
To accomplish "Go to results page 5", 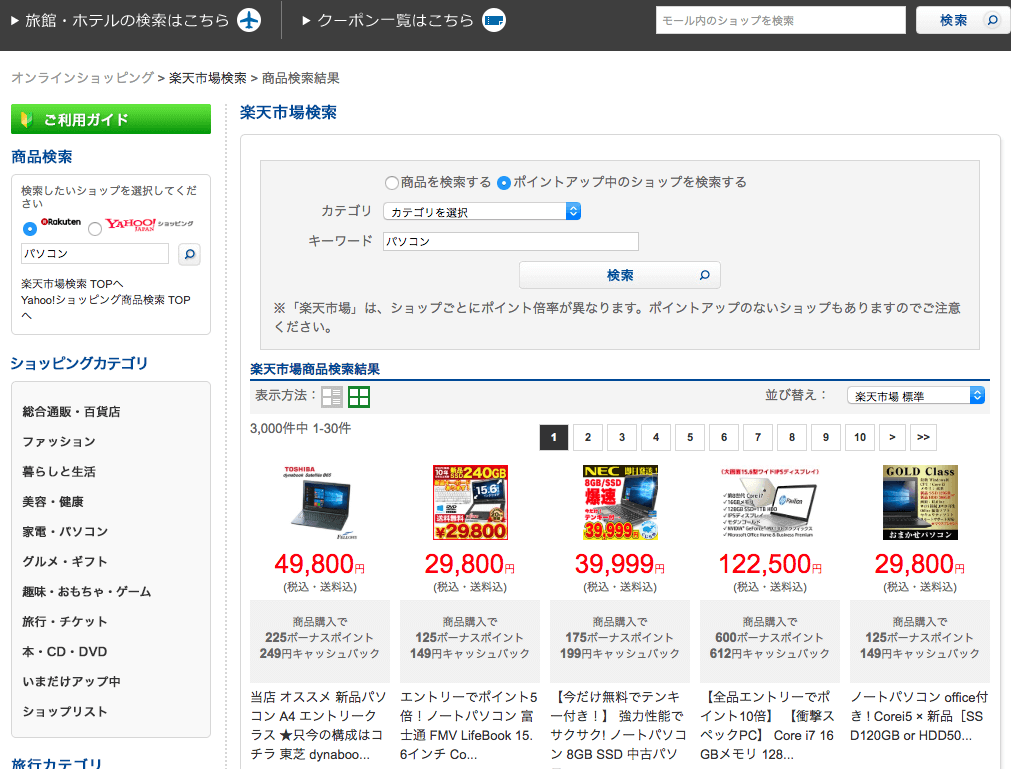I will point(690,437).
